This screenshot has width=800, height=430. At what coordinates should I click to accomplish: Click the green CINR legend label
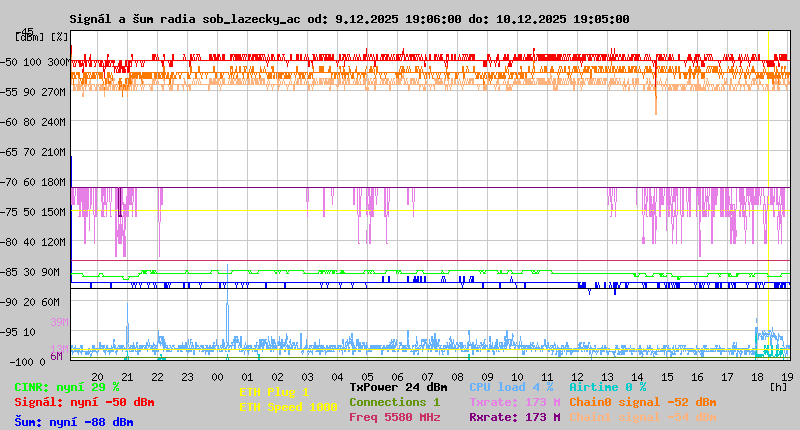(x=66, y=387)
